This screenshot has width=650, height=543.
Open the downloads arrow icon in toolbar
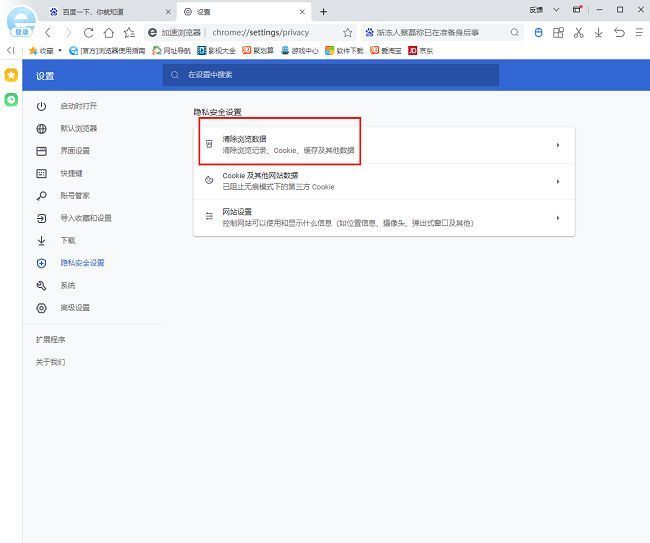point(598,32)
